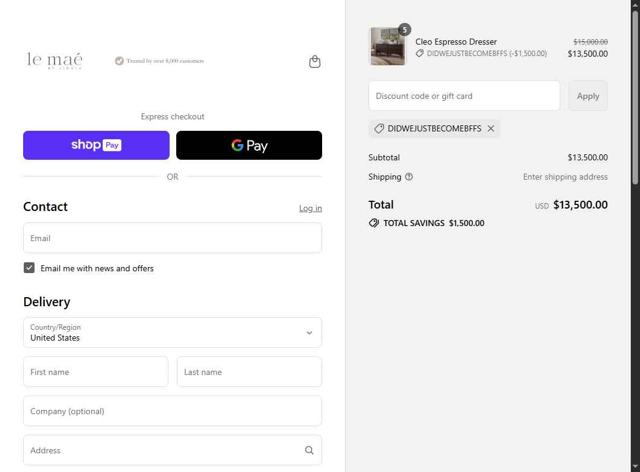Open the shopping bag cart icon
Image resolution: width=640 pixels, height=472 pixels.
tap(315, 62)
